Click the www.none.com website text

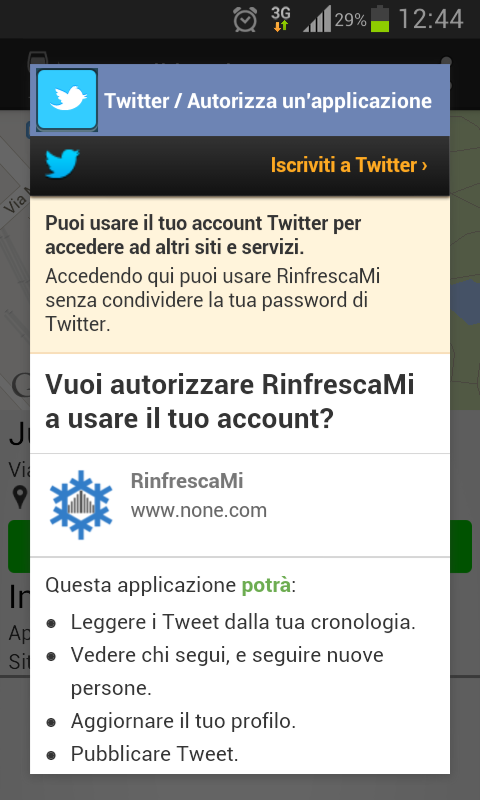tap(199, 510)
